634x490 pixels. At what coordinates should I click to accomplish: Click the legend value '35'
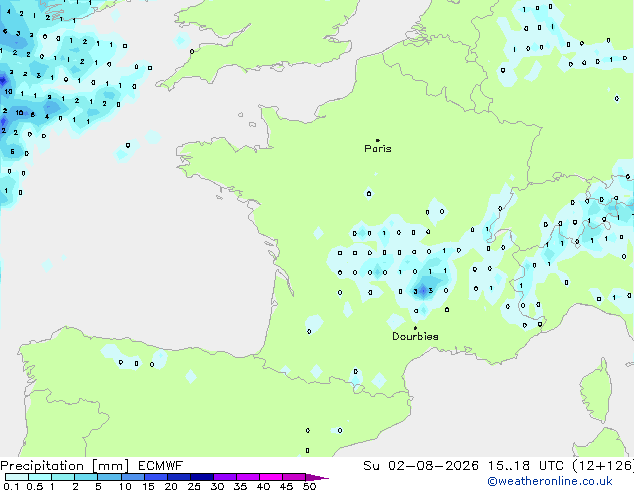pos(240,486)
